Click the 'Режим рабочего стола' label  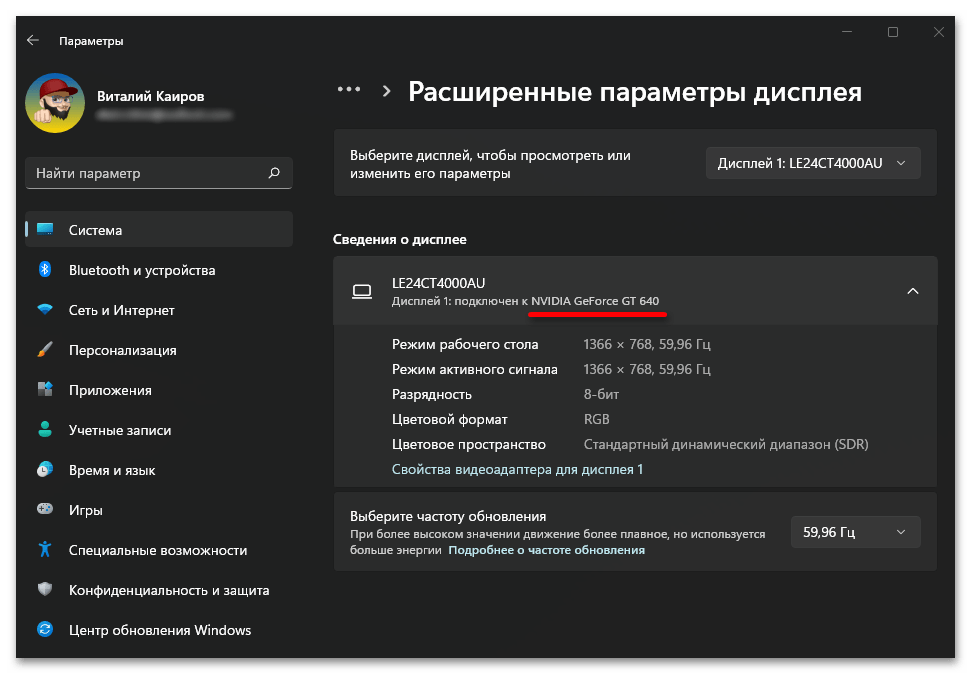(465, 344)
